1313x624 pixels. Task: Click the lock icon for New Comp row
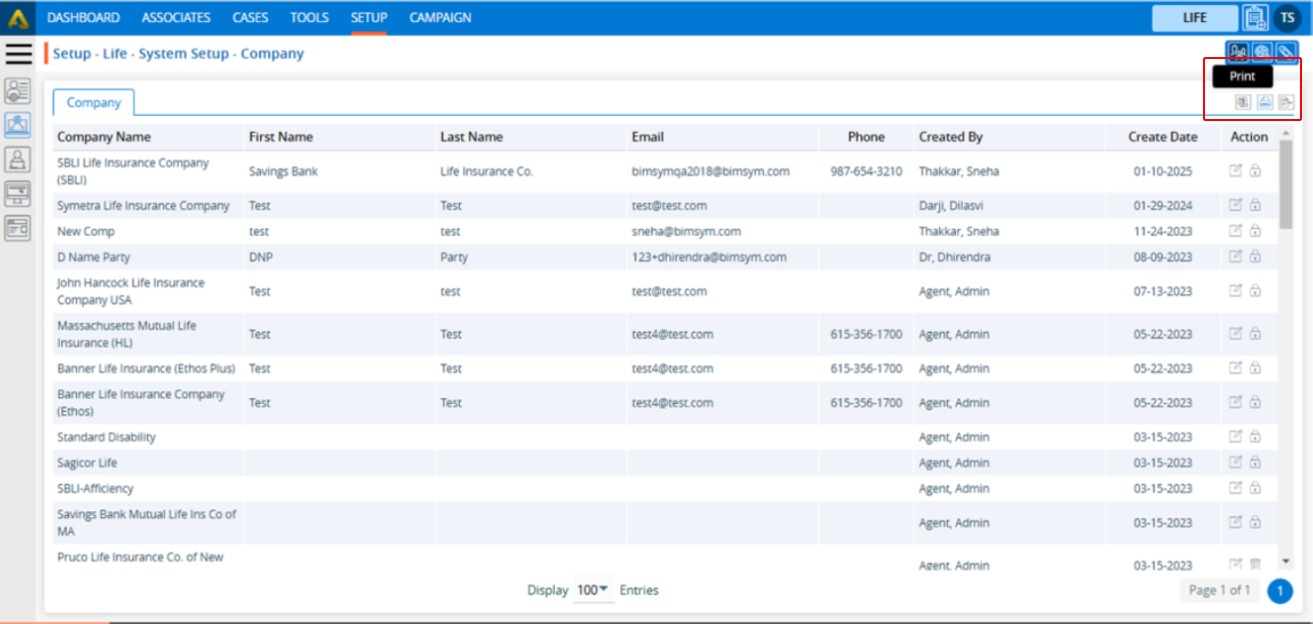coord(1255,231)
